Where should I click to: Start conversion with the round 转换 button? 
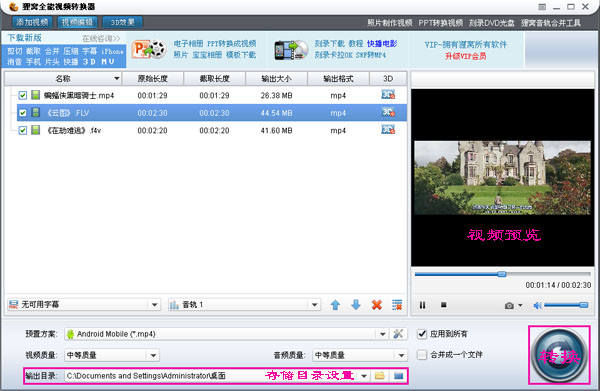pos(559,355)
